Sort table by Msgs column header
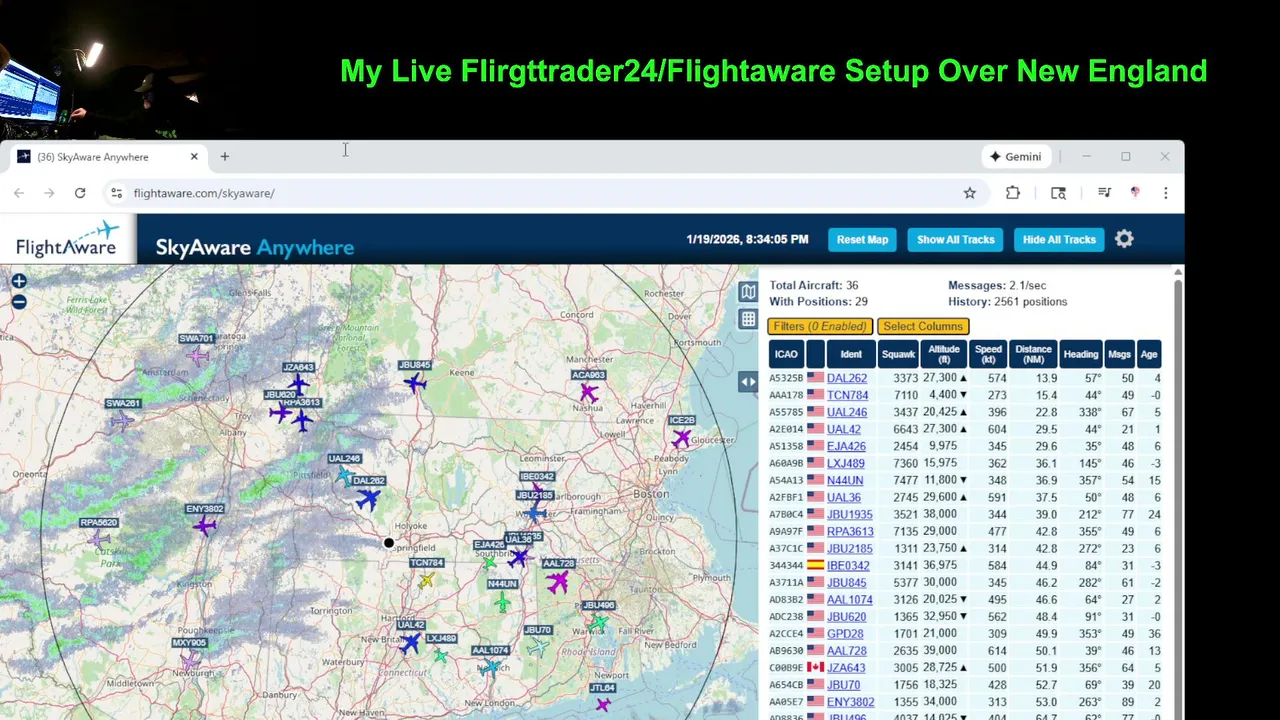The image size is (1280, 720). pyautogui.click(x=1120, y=354)
